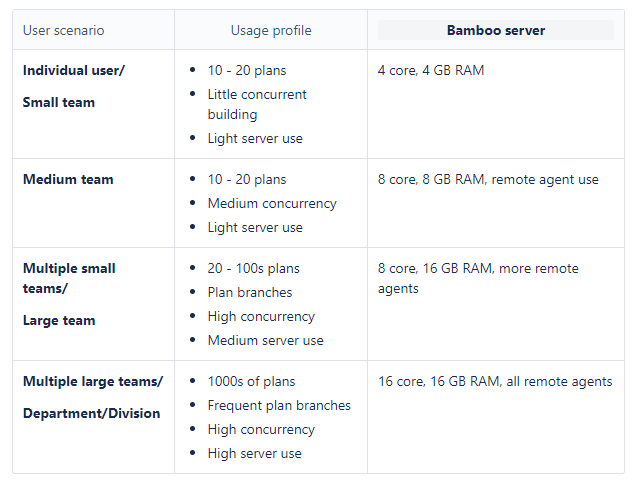Select "16 core, 16 GB RAM, all remote agents"
This screenshot has width=635, height=481.
pyautogui.click(x=495, y=382)
